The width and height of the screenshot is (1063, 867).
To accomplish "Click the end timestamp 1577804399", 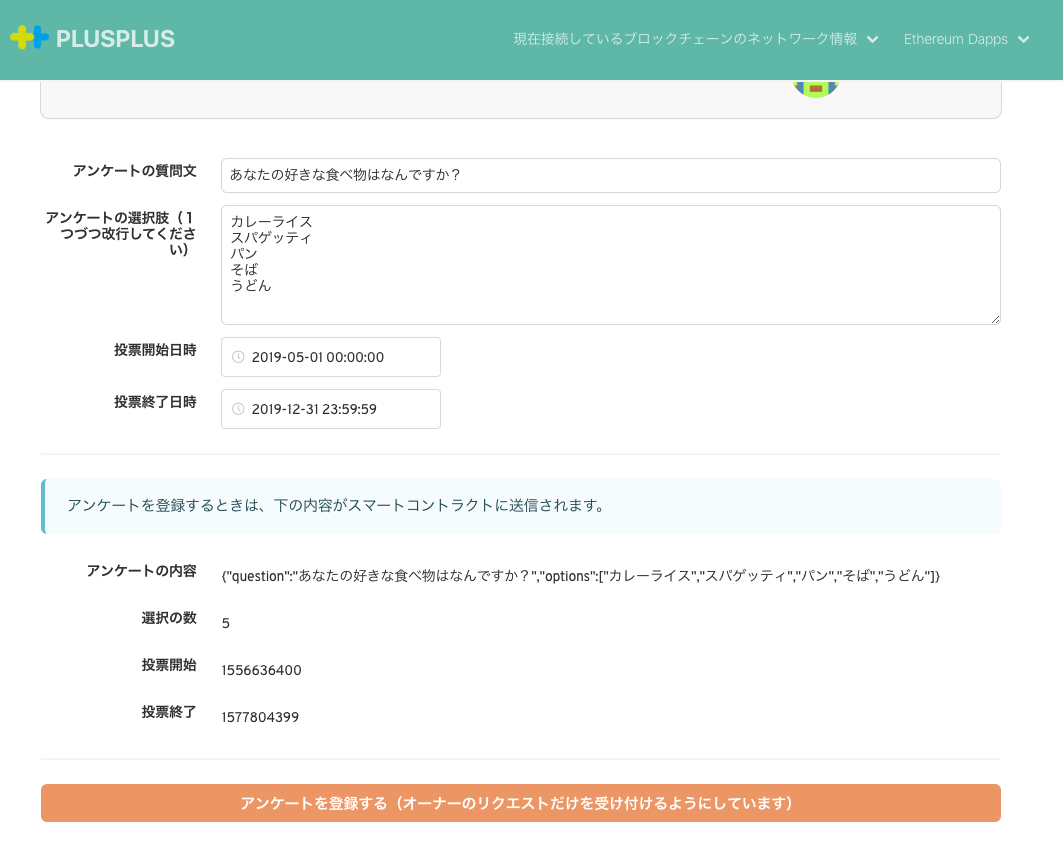I will pyautogui.click(x=260, y=717).
